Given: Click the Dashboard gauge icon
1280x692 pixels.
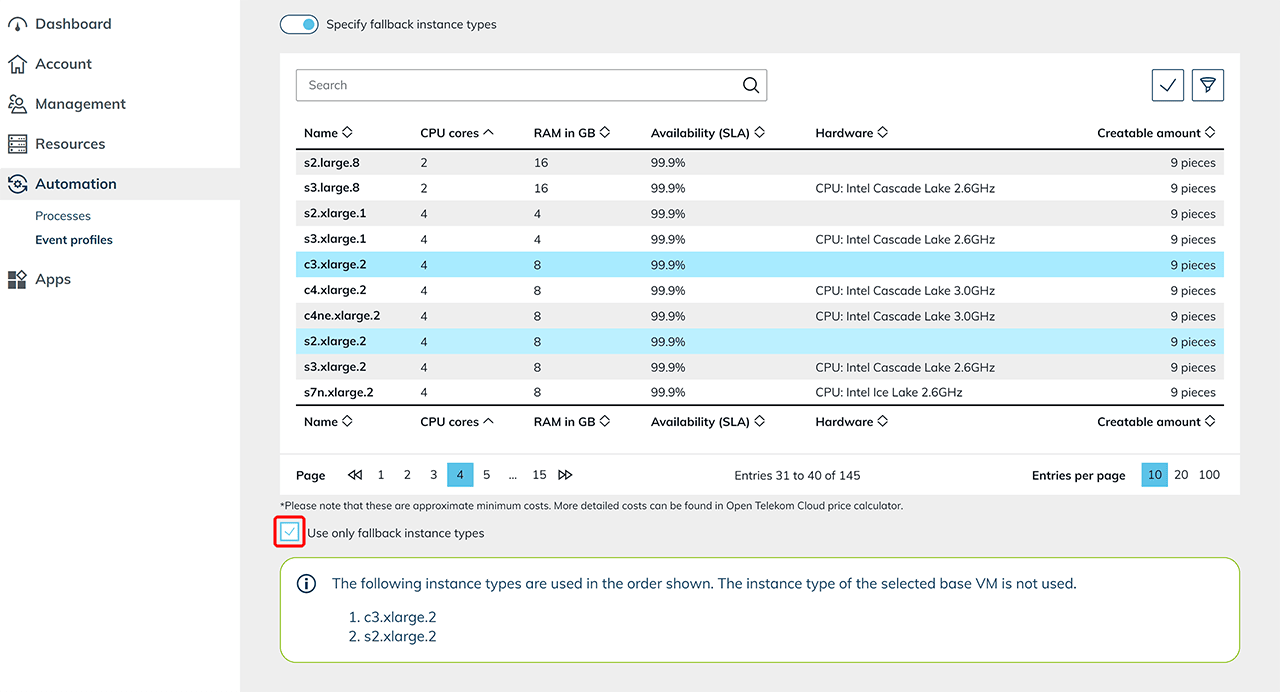Looking at the screenshot, I should [x=17, y=24].
